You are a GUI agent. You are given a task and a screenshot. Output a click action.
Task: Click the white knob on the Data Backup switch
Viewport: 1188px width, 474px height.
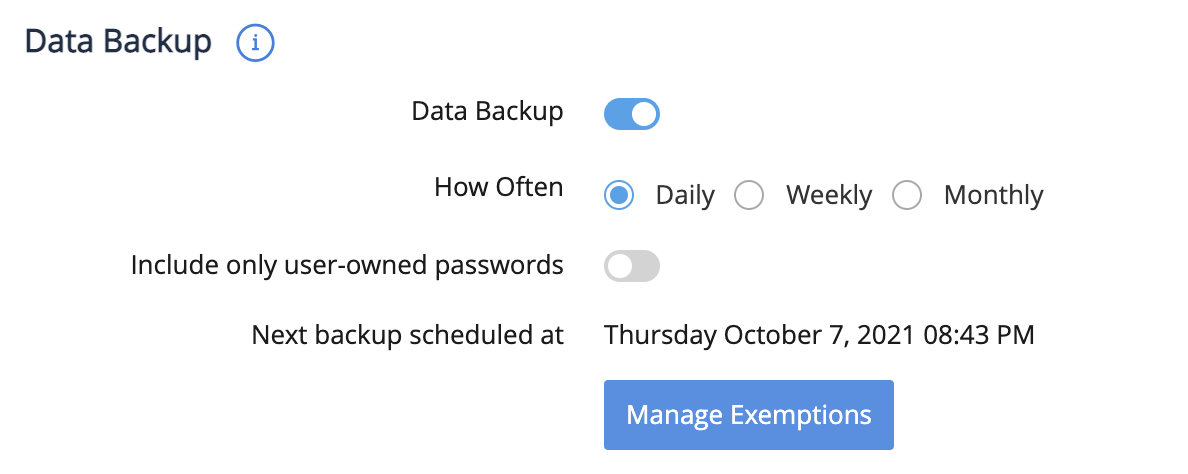644,114
